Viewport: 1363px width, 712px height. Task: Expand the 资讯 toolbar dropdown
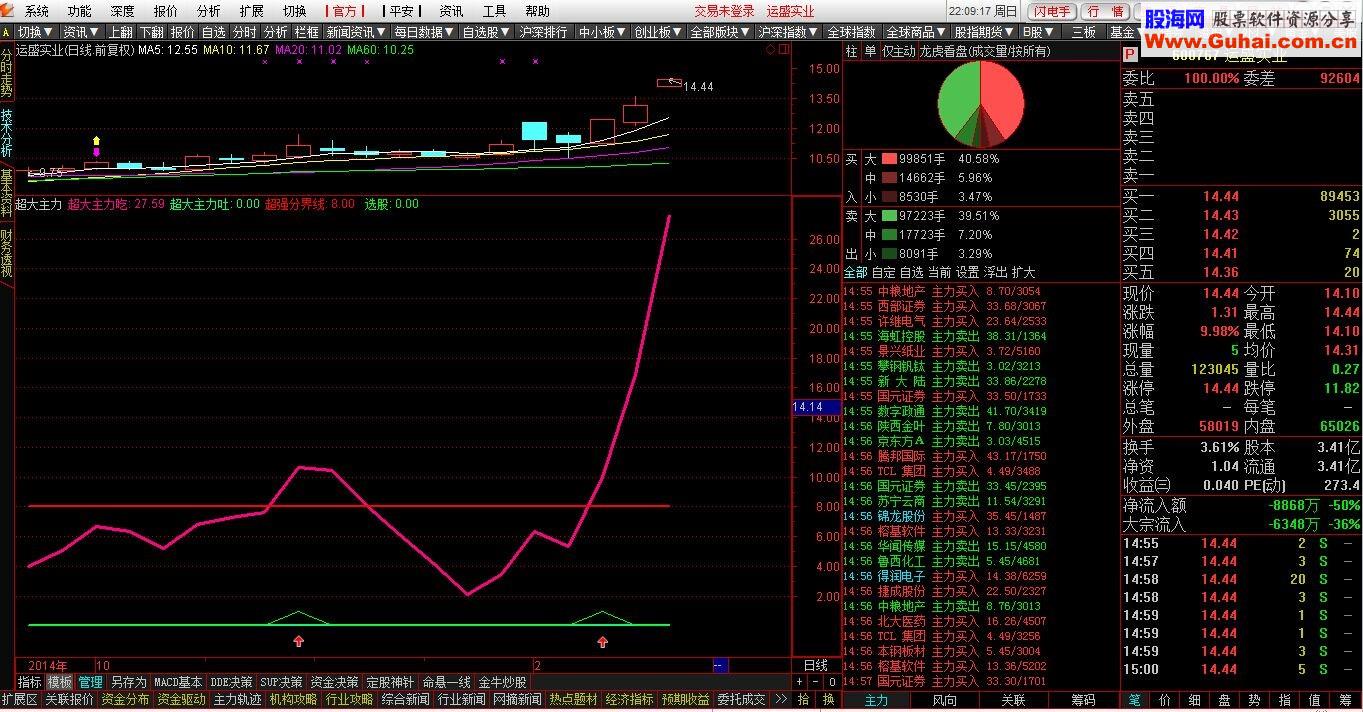click(81, 32)
